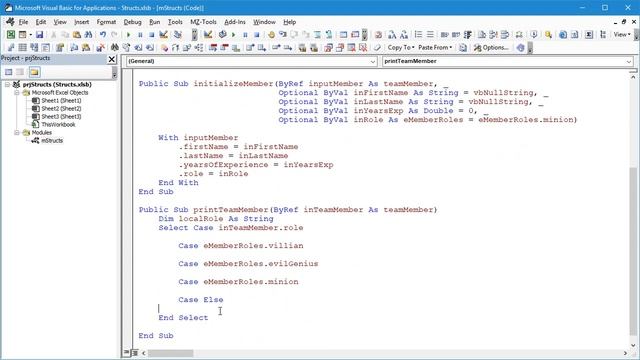Collapse the Modules folder
This screenshot has width=640, height=360.
[17, 133]
